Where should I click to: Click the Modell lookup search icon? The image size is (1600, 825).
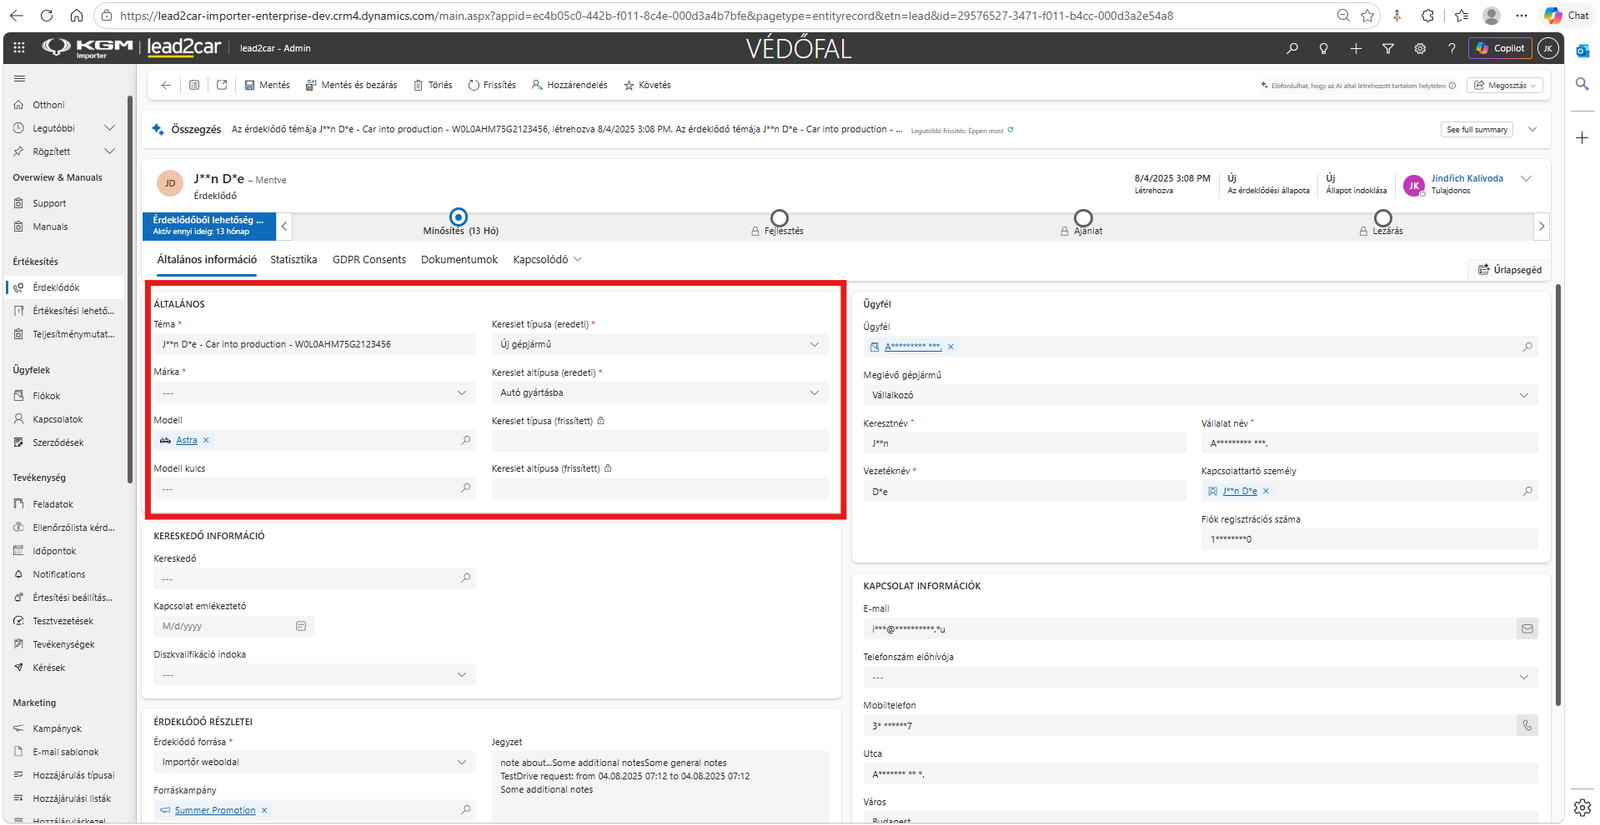466,440
